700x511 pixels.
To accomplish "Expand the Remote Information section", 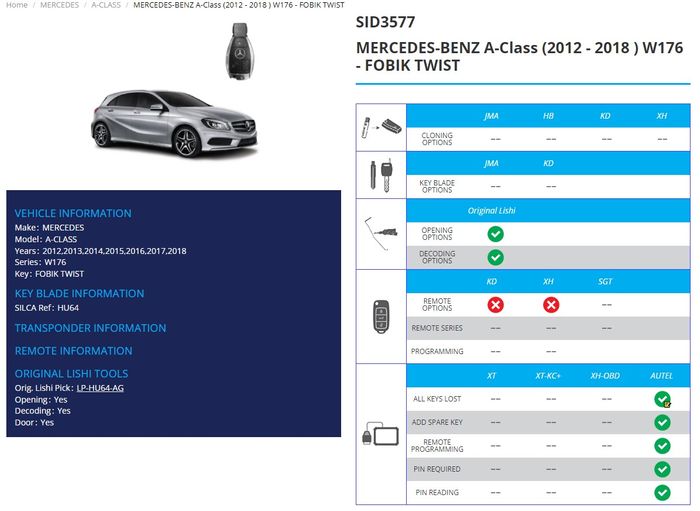I will click(x=73, y=351).
